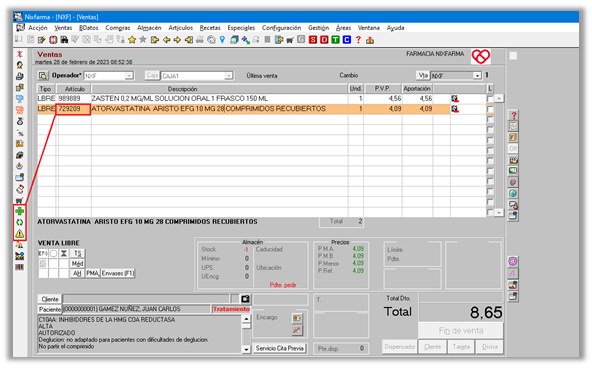Viewport: 592px width, 368px height.
Task: Click the black shopping cart toolbar icon
Action: (x=290, y=40)
